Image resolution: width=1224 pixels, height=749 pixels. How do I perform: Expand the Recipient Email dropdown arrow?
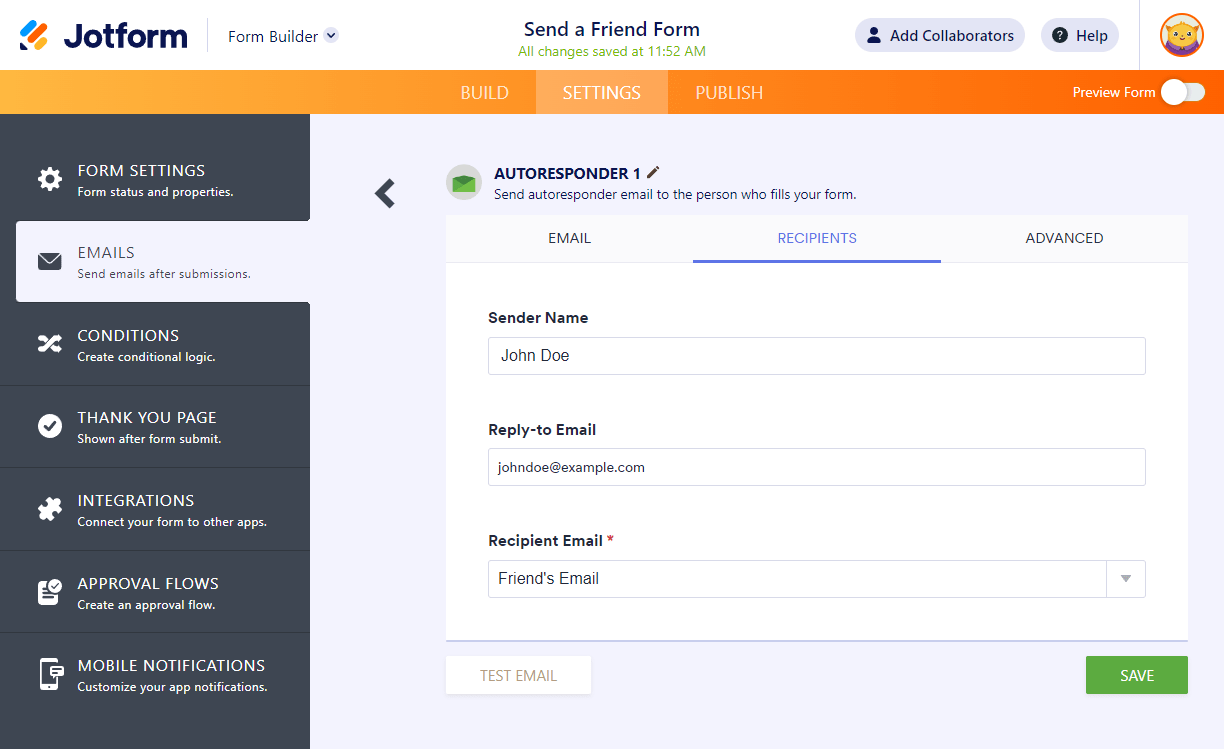click(x=1126, y=579)
